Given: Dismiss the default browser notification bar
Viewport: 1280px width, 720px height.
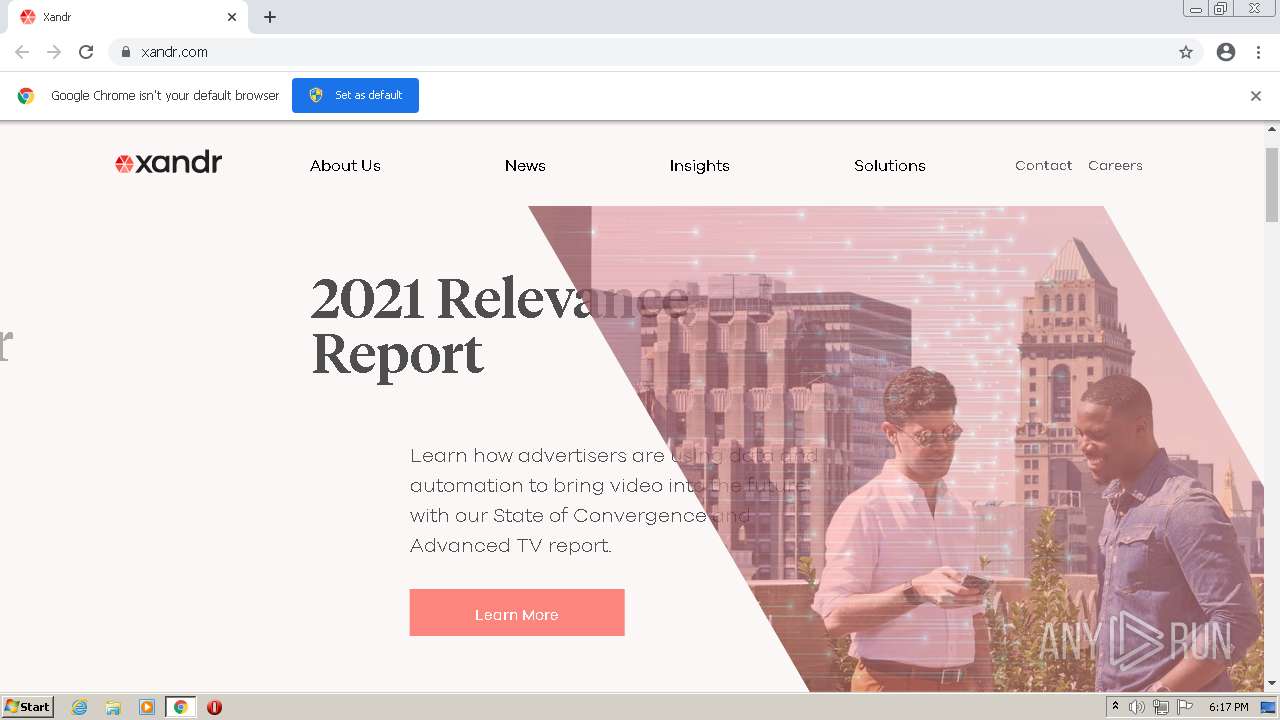Looking at the screenshot, I should pos(1256,96).
